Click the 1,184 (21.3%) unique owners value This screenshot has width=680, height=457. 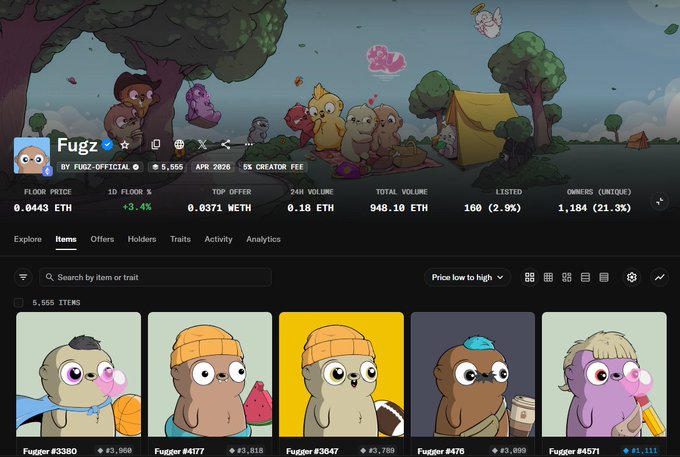point(595,208)
